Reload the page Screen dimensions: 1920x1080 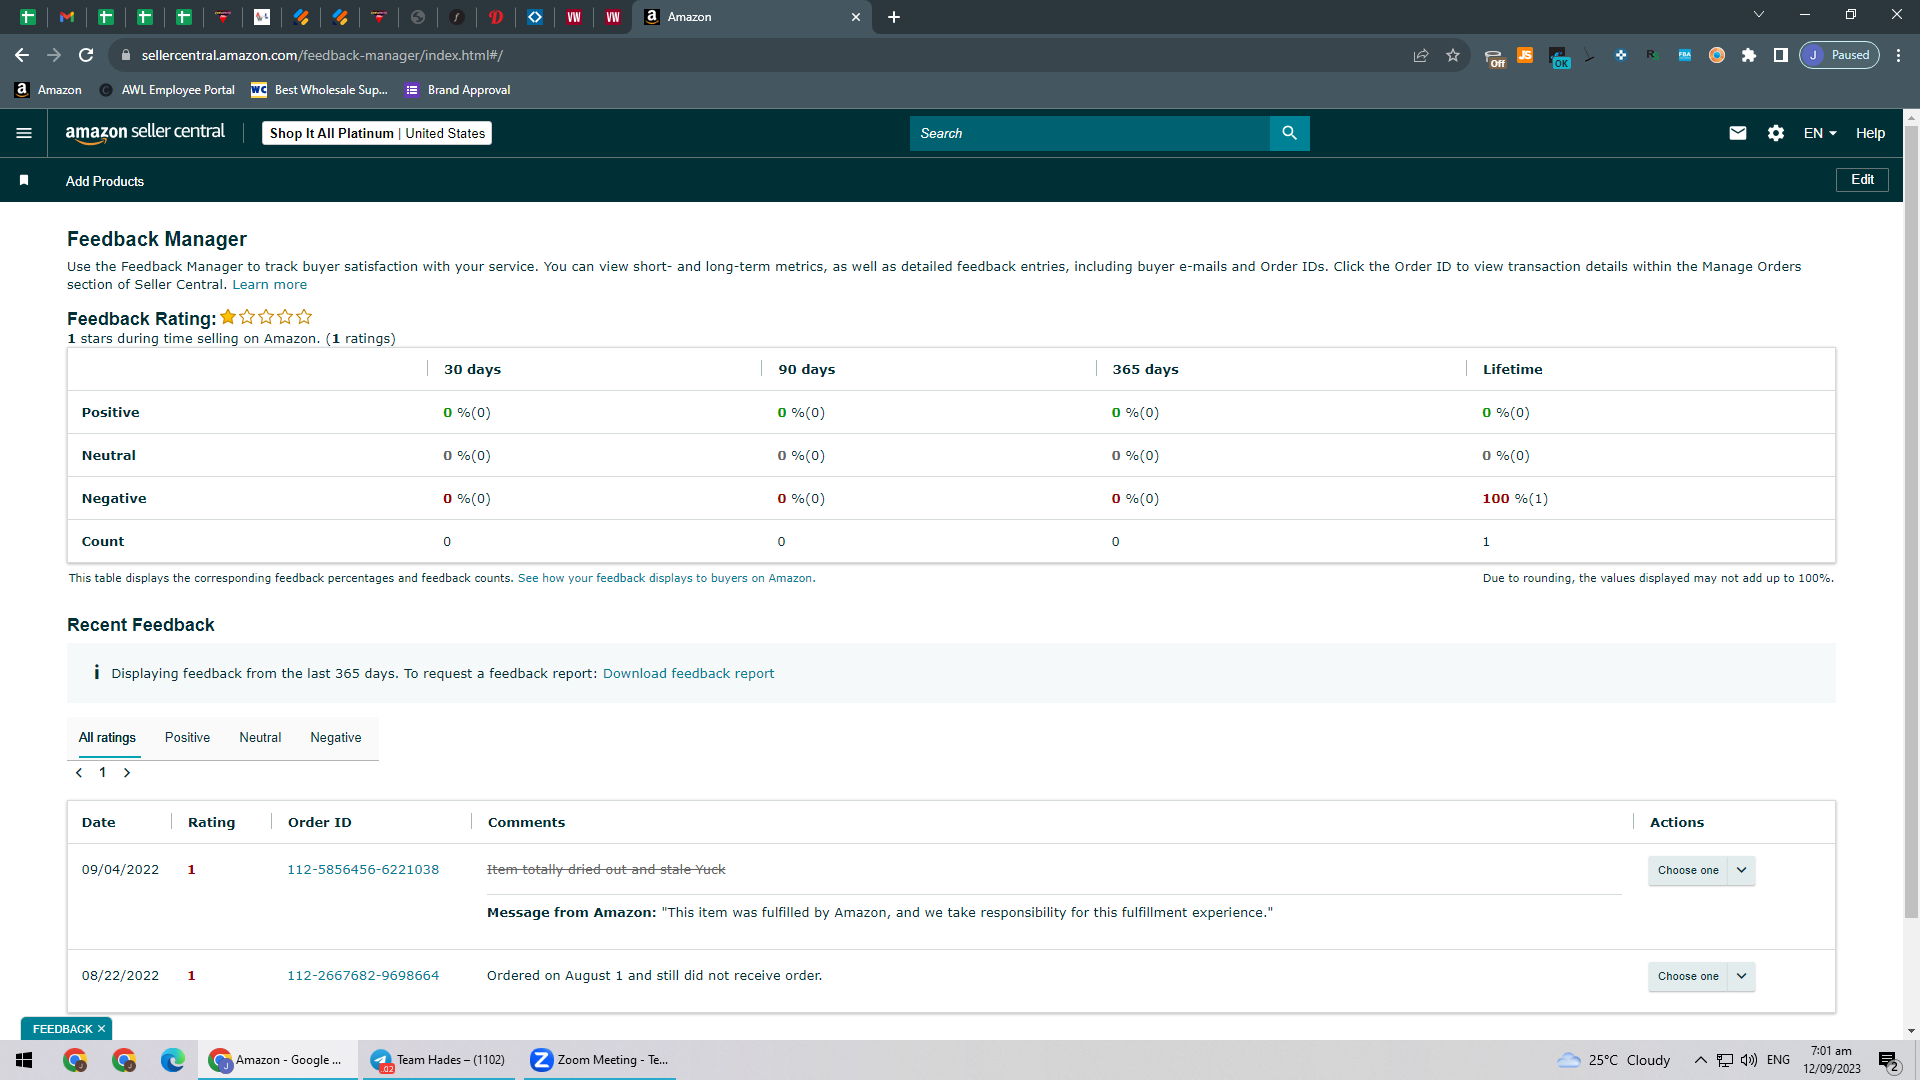point(86,56)
